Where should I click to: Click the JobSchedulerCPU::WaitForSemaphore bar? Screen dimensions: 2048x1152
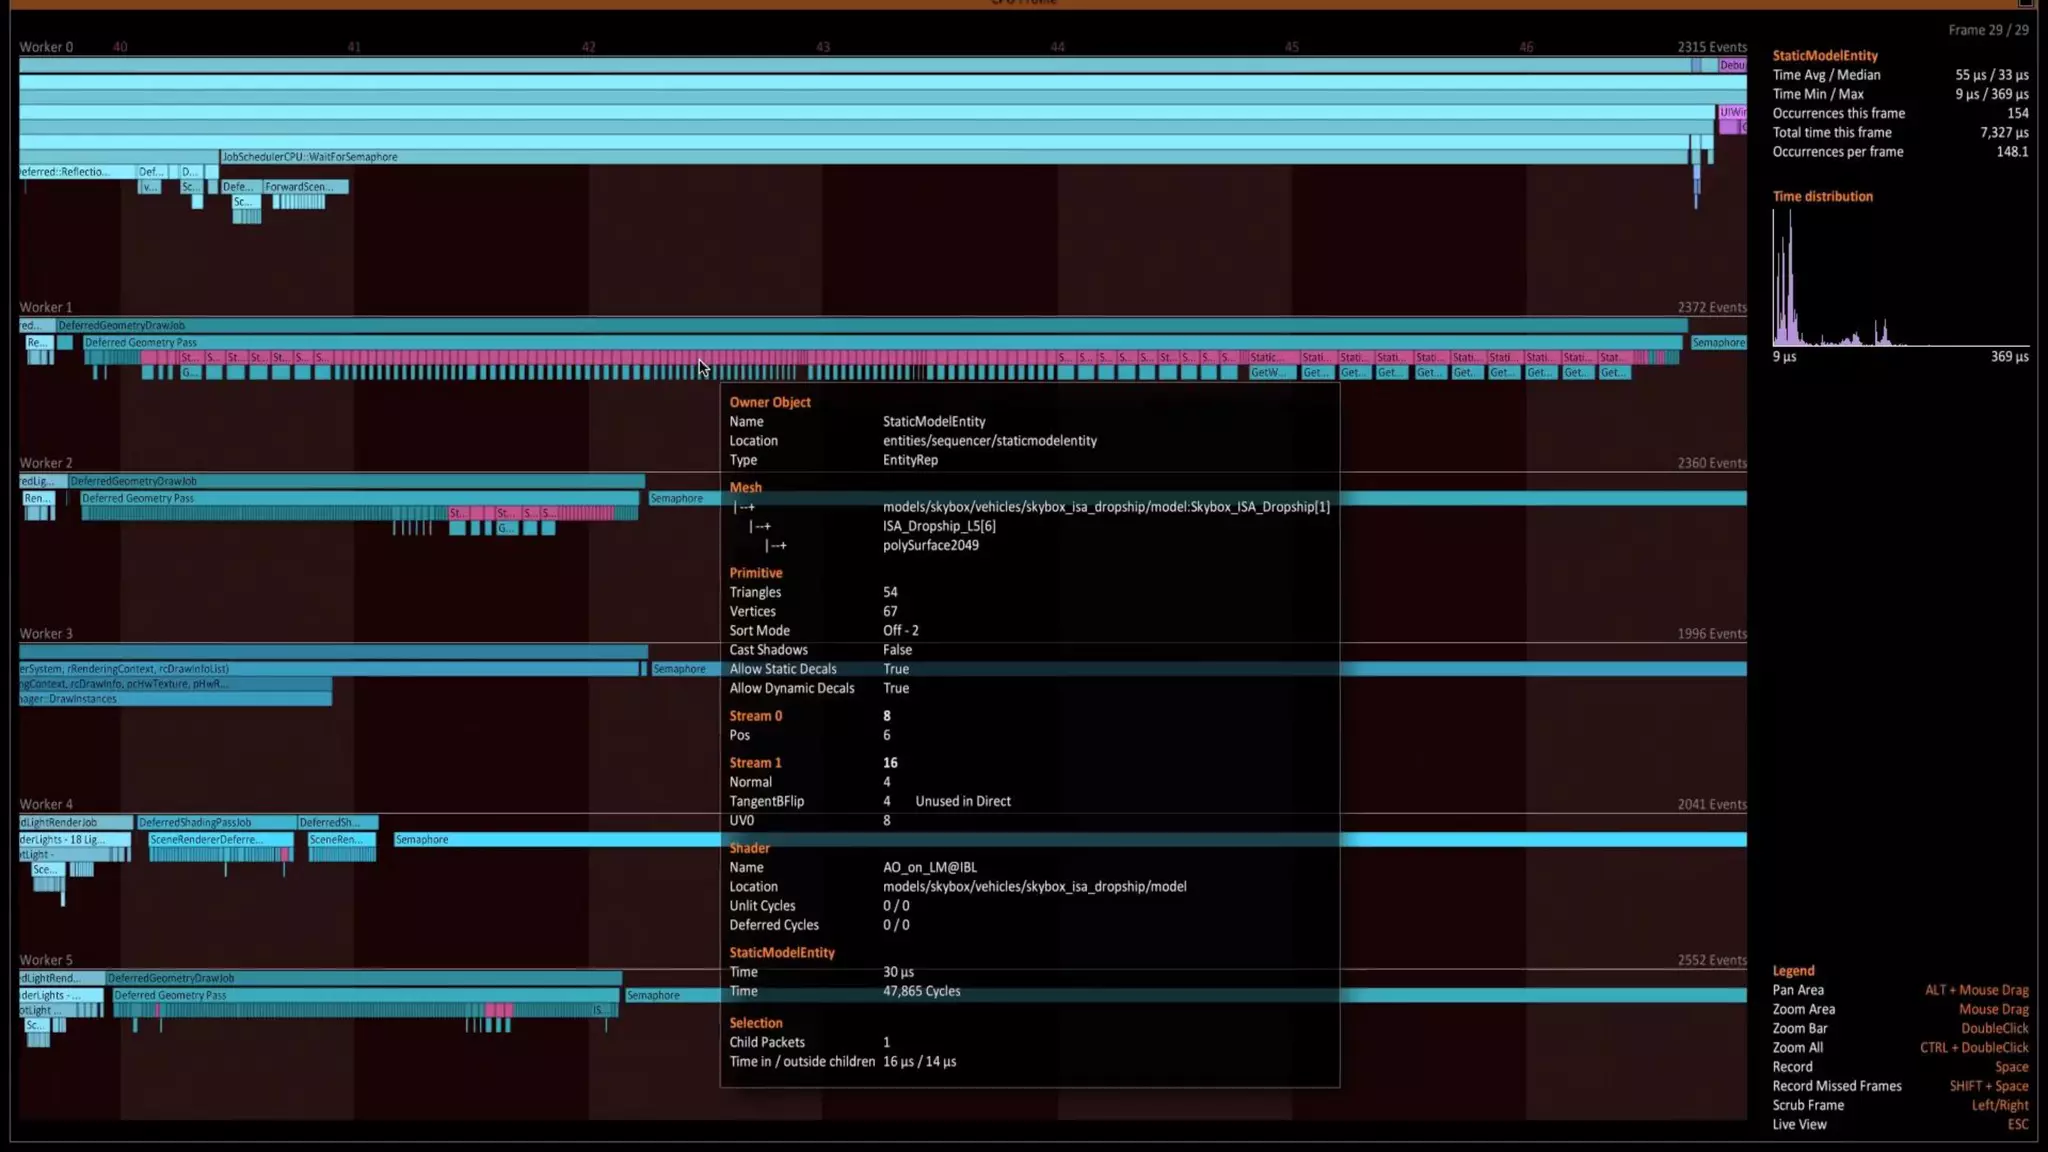pyautogui.click(x=600, y=157)
